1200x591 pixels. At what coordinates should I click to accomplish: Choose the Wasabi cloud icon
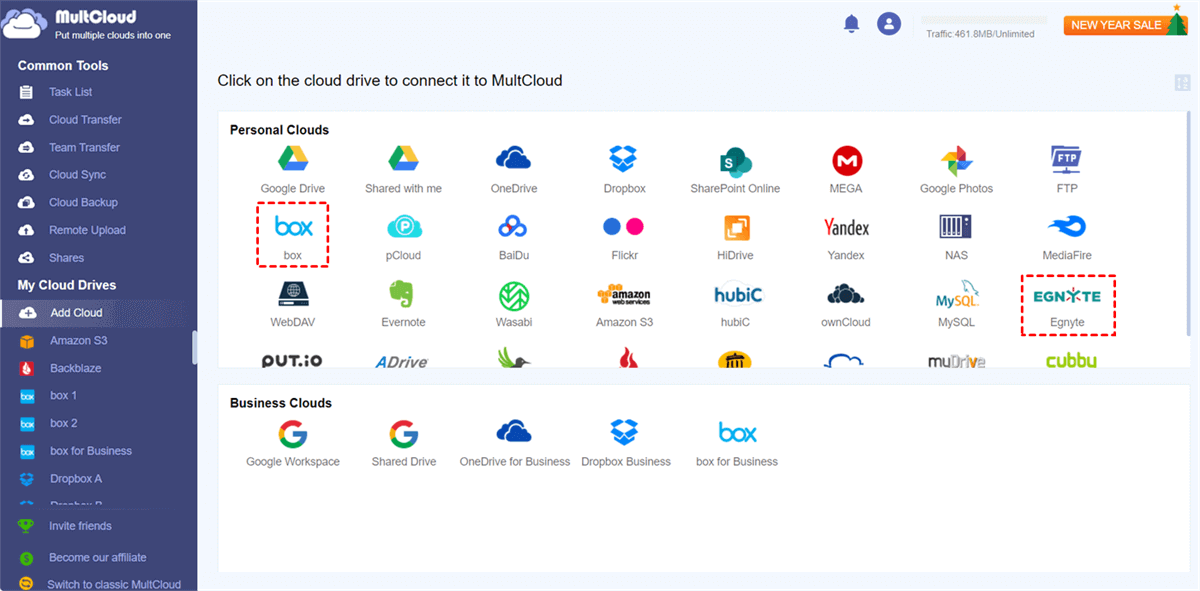click(513, 296)
